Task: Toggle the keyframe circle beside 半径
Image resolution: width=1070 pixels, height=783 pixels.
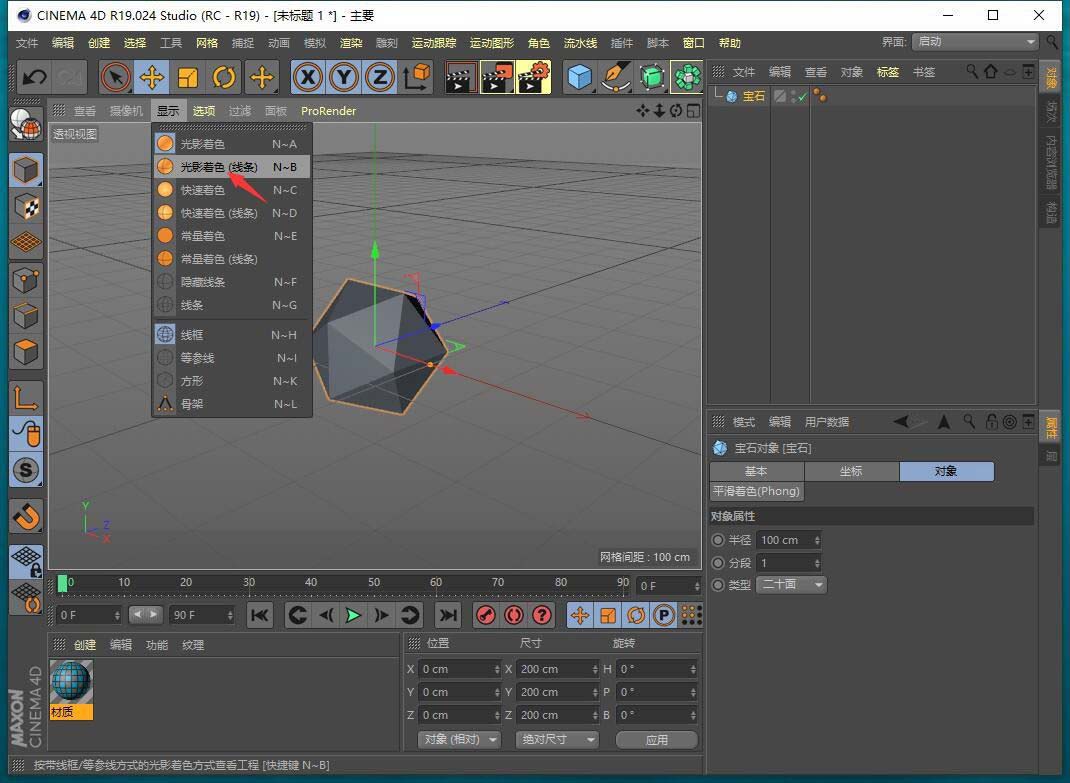Action: (x=717, y=540)
